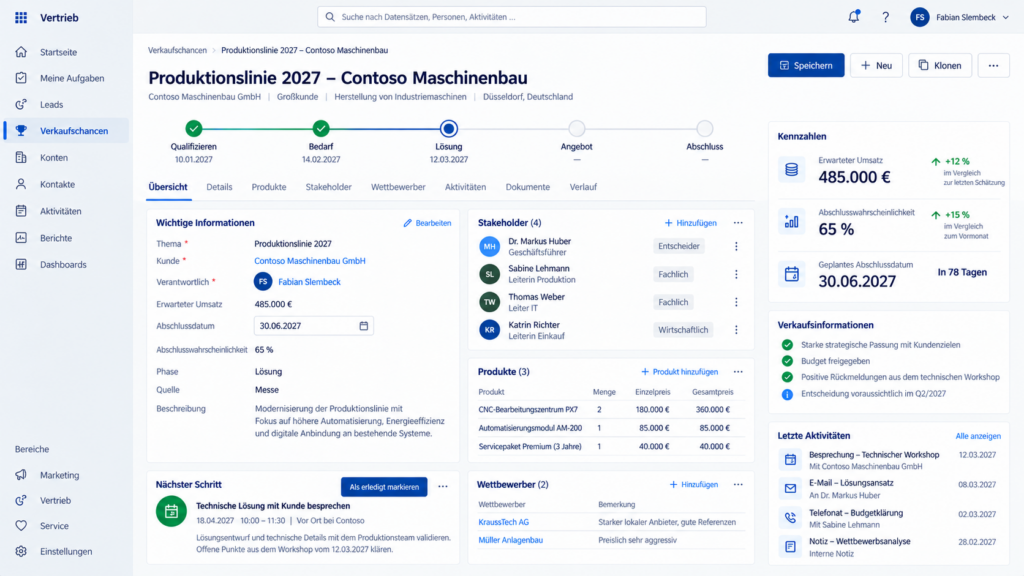Open notifications bell icon
The width and height of the screenshot is (1024, 576).
pyautogui.click(x=854, y=17)
